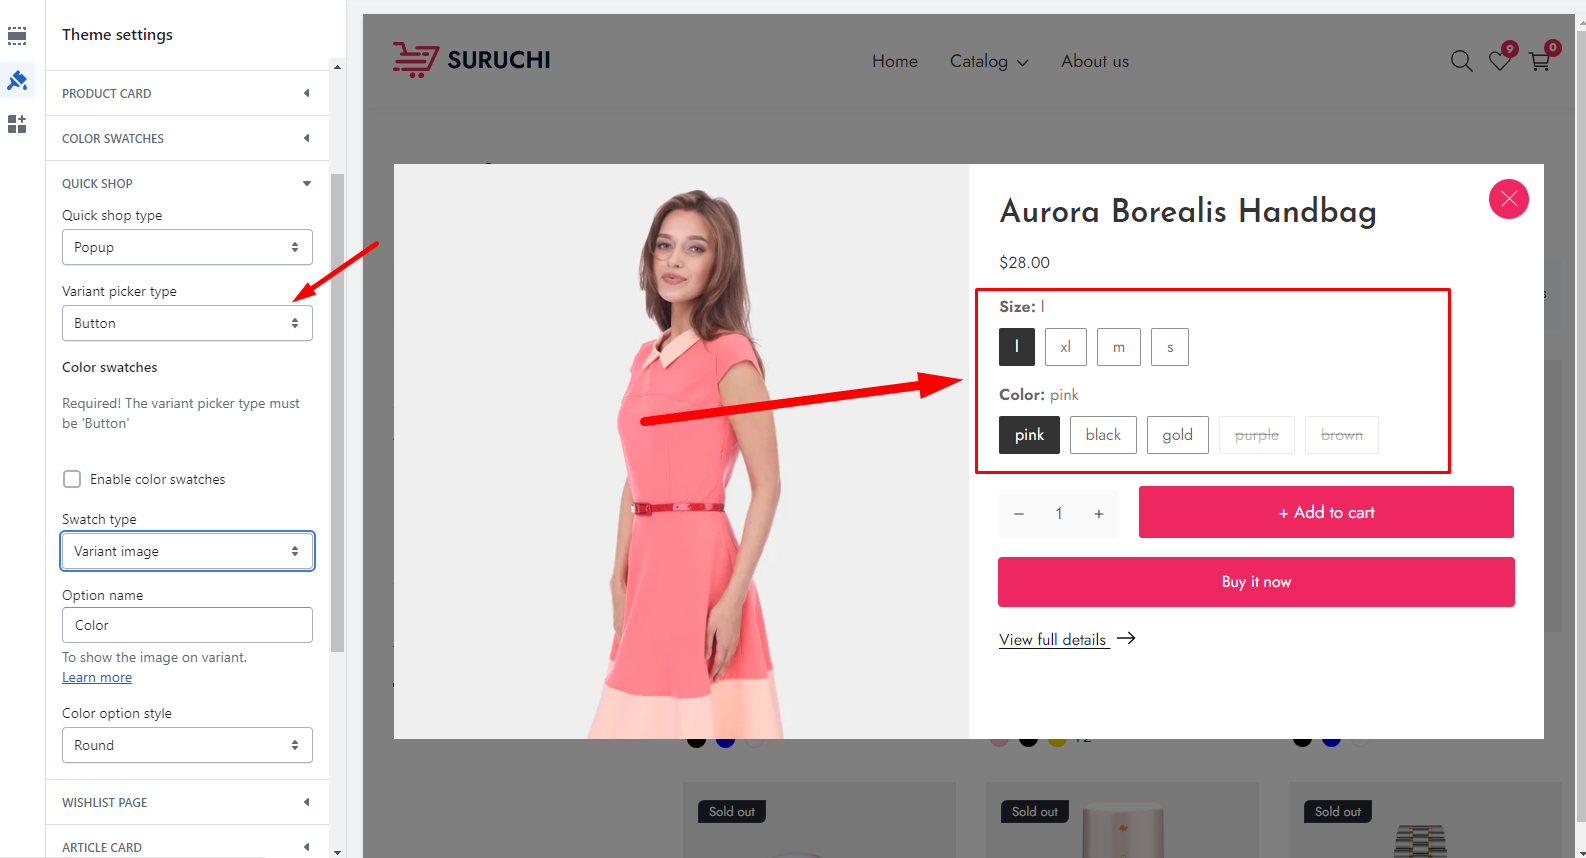Click the Option name input field
1586x858 pixels.
(x=187, y=625)
